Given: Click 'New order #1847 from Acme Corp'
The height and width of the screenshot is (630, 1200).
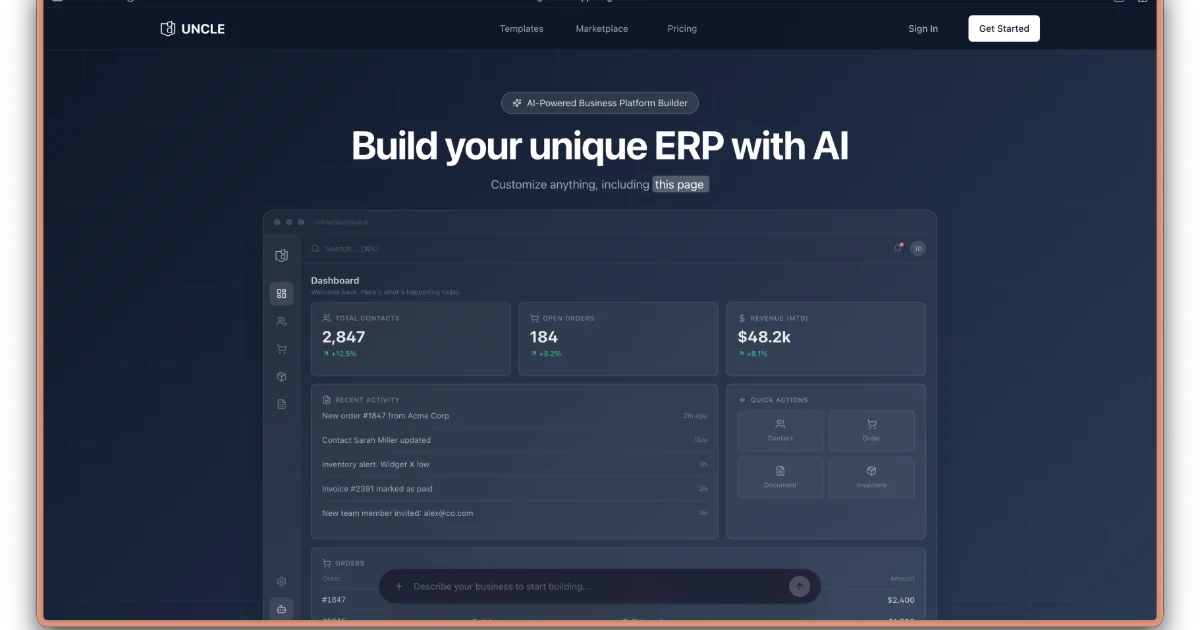Looking at the screenshot, I should click(385, 416).
